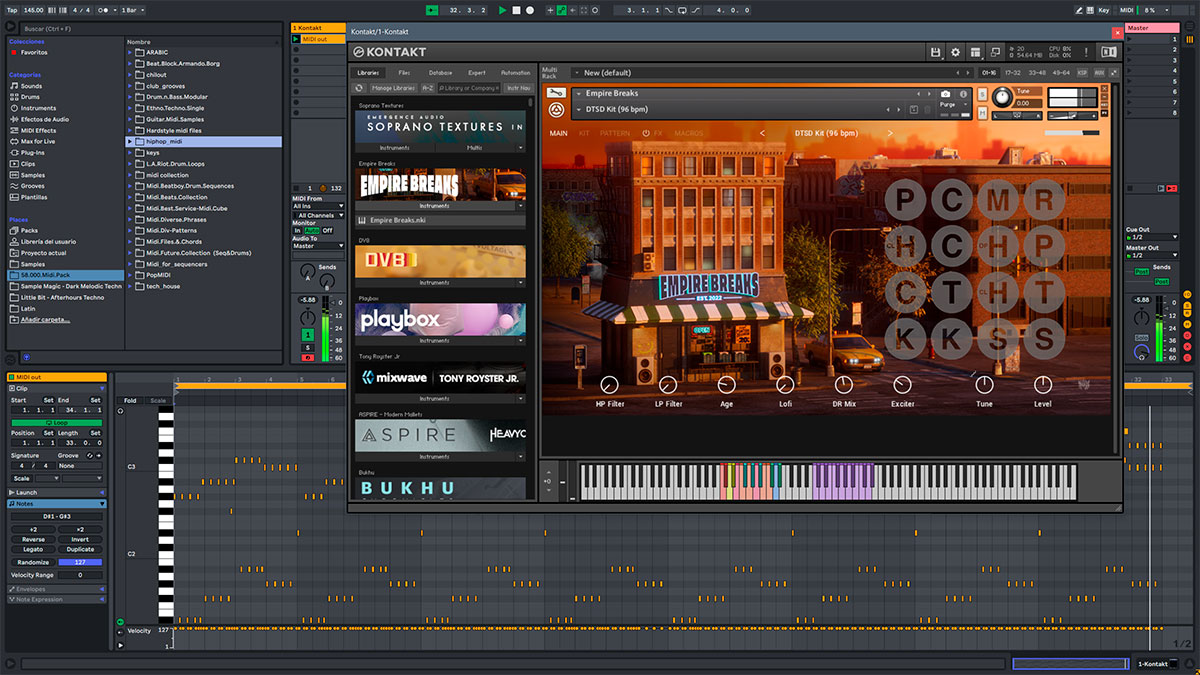Open the Purge dropdown menu

[x=951, y=105]
